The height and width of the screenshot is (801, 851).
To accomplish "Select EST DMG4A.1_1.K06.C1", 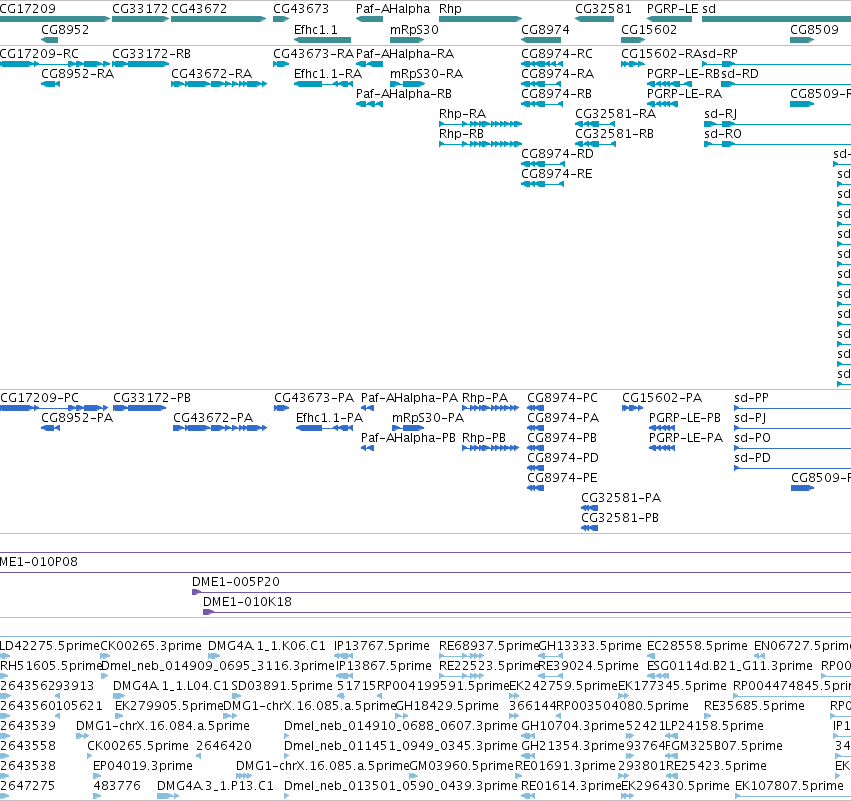I will click(266, 646).
